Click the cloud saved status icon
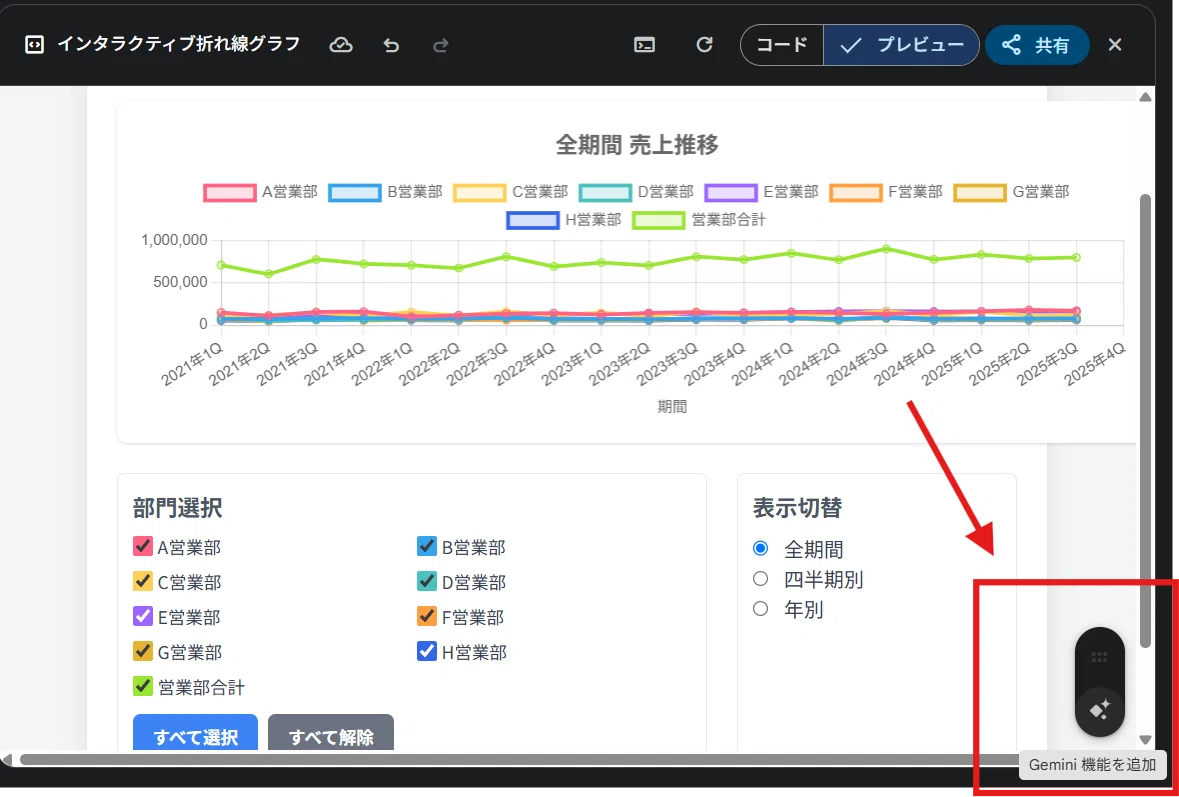Screen dimensions: 1179x797 click(x=341, y=45)
